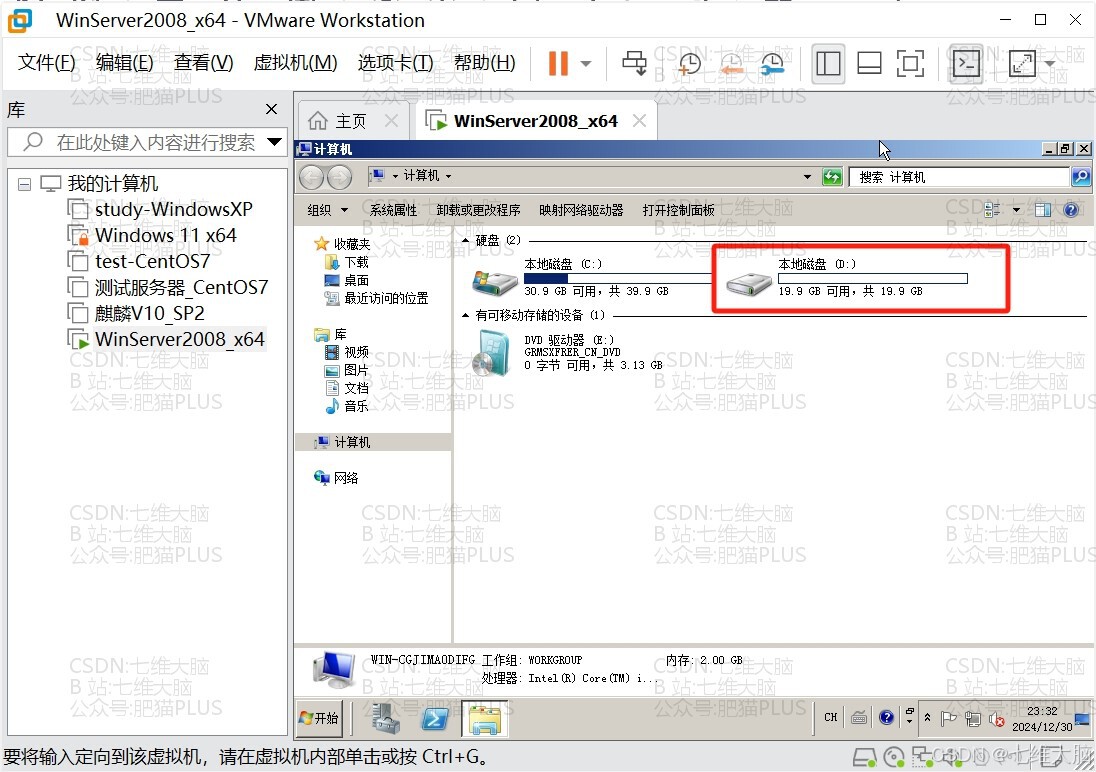This screenshot has height=772, width=1096.
Task: Refresh the 计算机 address bar location
Action: pos(832,177)
